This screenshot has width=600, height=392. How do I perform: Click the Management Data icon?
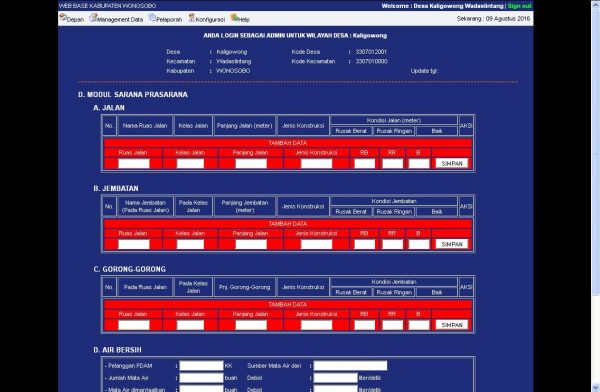pos(93,18)
